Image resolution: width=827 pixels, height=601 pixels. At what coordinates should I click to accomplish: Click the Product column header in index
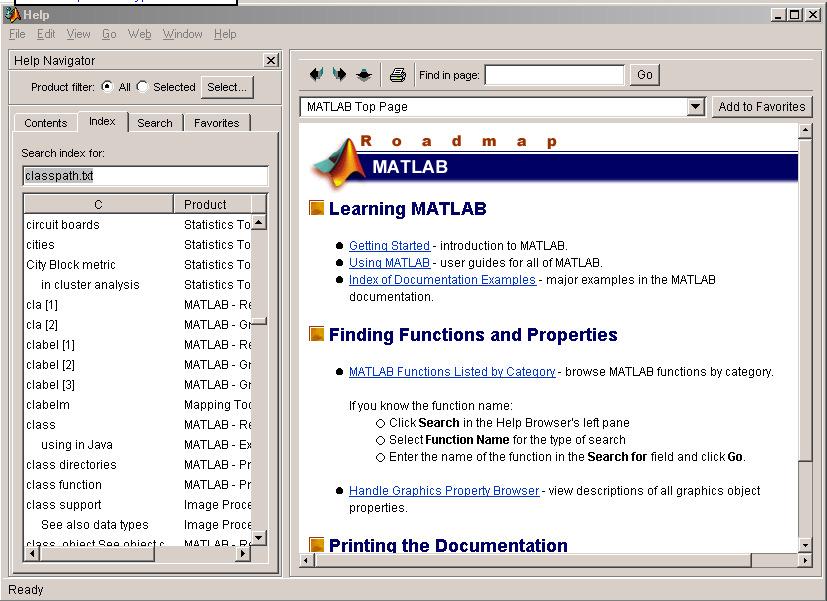pyautogui.click(x=213, y=204)
